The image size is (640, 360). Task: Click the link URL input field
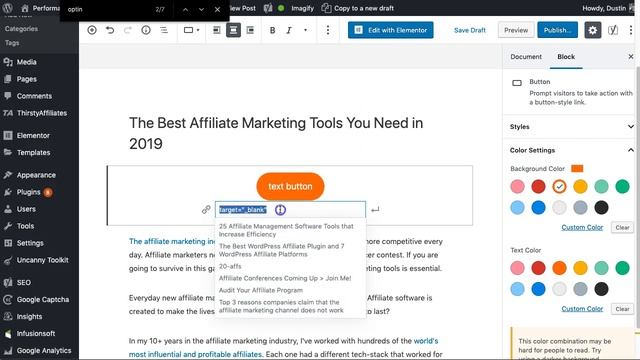[x=290, y=210]
